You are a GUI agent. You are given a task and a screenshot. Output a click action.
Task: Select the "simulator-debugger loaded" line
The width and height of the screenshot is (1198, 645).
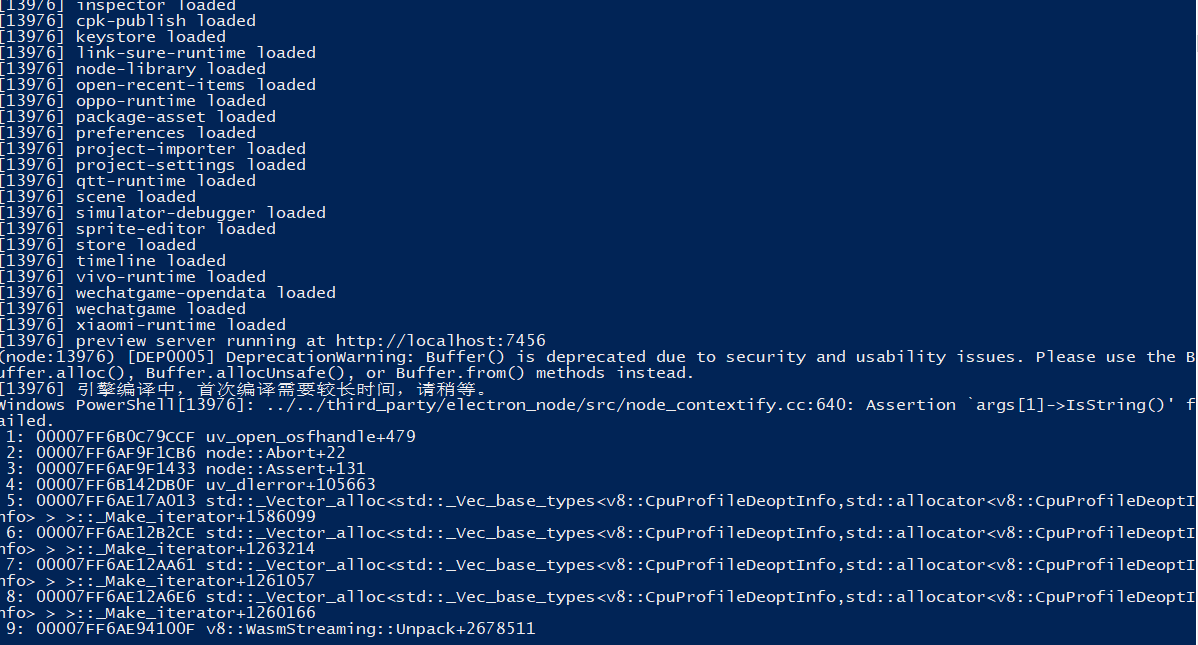[200, 213]
